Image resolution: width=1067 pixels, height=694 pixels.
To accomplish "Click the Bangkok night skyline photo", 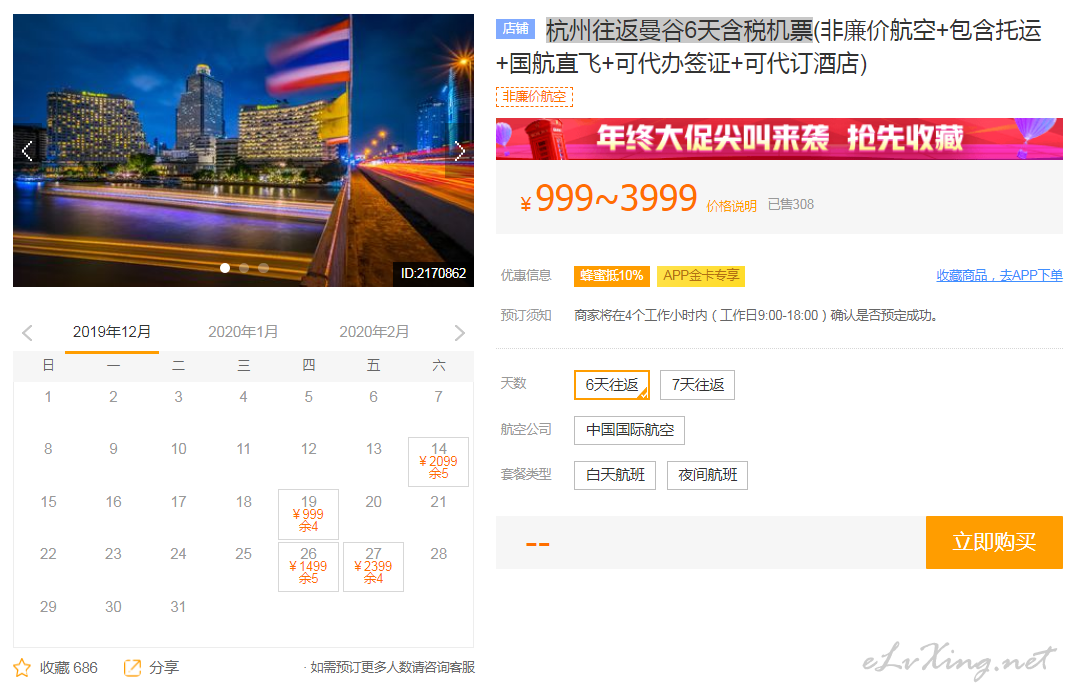I will 243,150.
